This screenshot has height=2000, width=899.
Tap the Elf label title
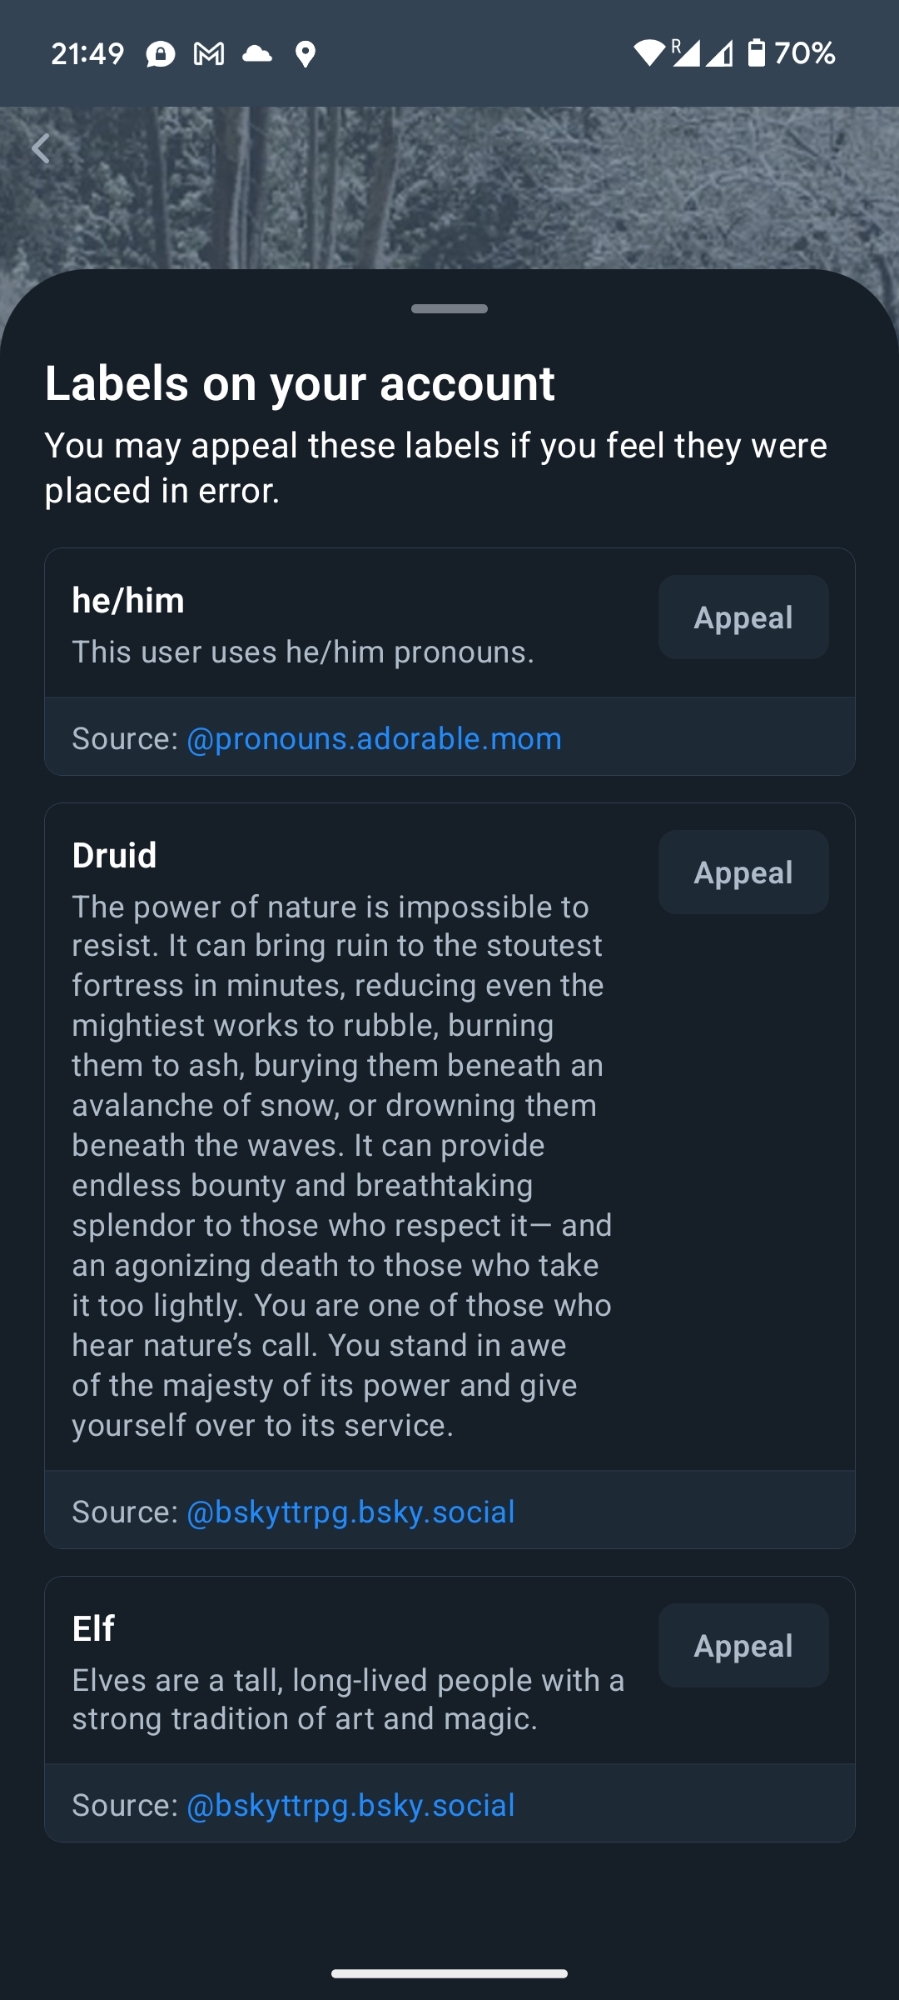coord(93,1628)
